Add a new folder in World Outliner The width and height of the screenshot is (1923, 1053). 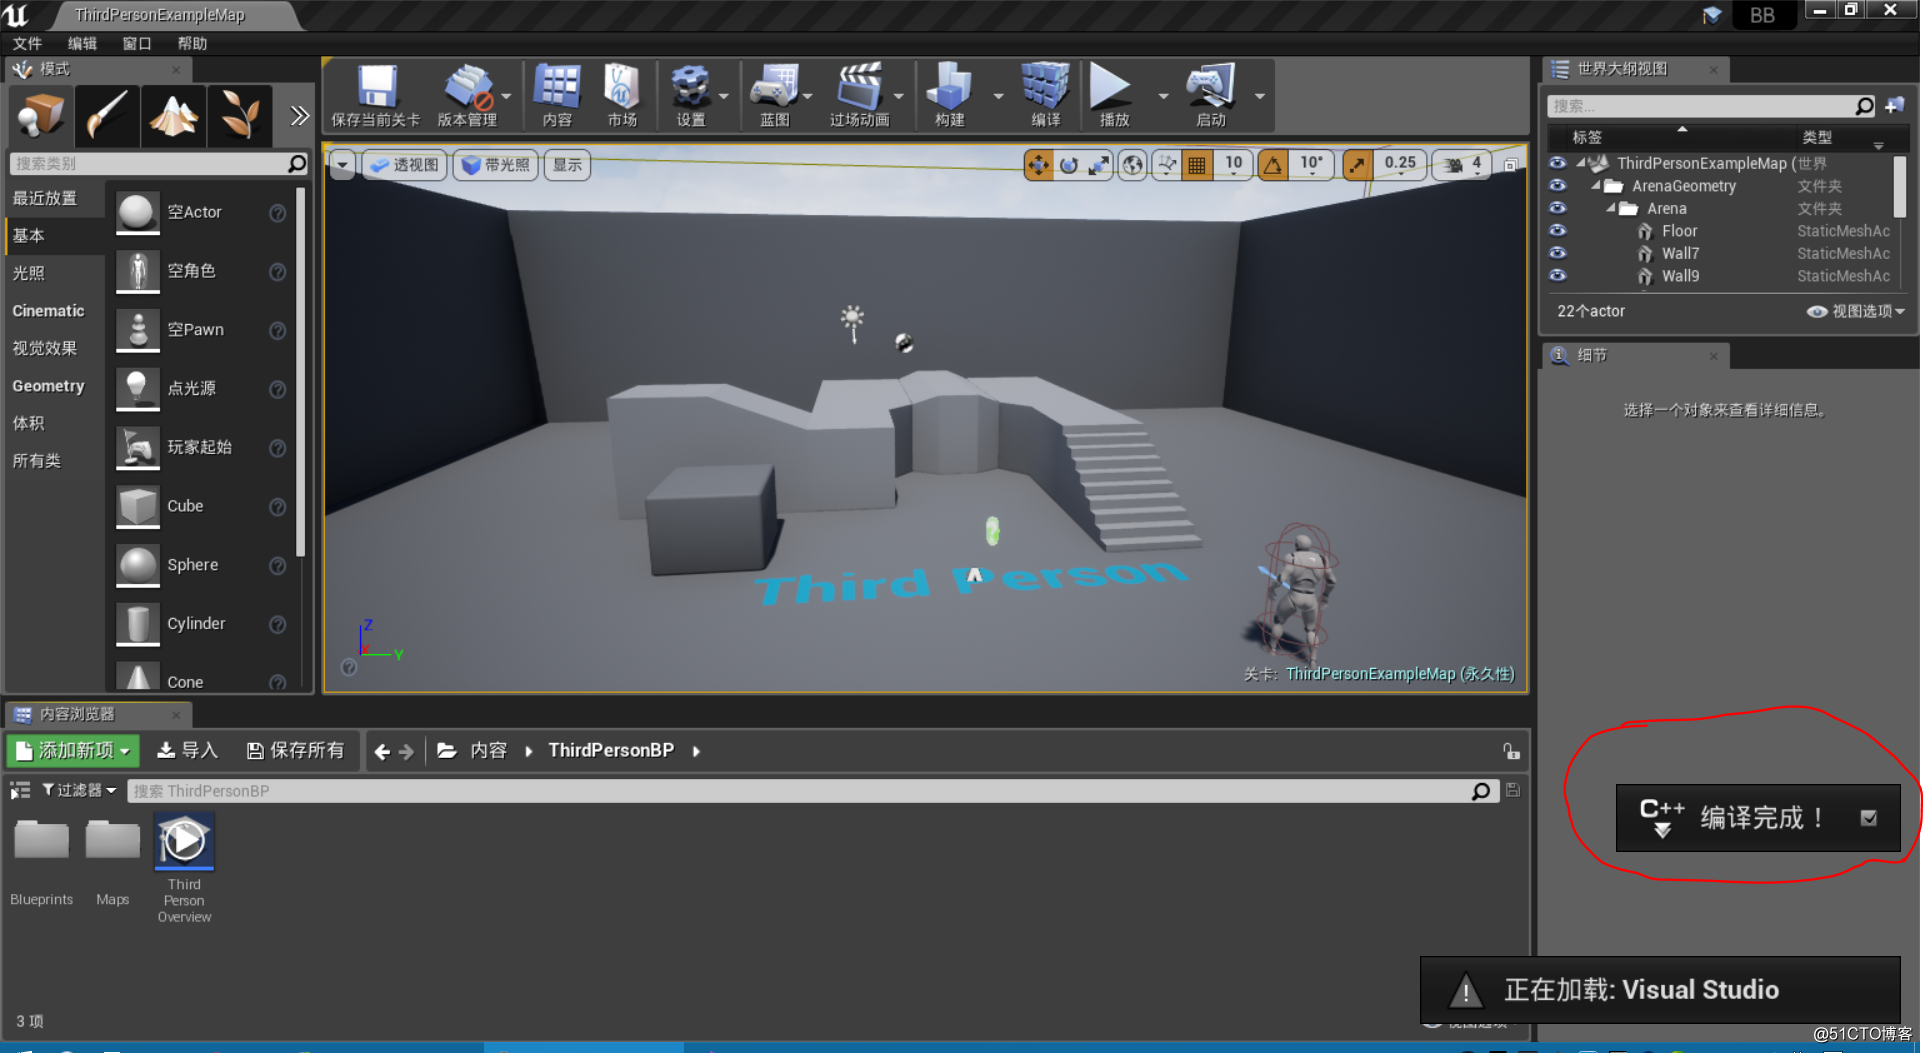pos(1895,105)
